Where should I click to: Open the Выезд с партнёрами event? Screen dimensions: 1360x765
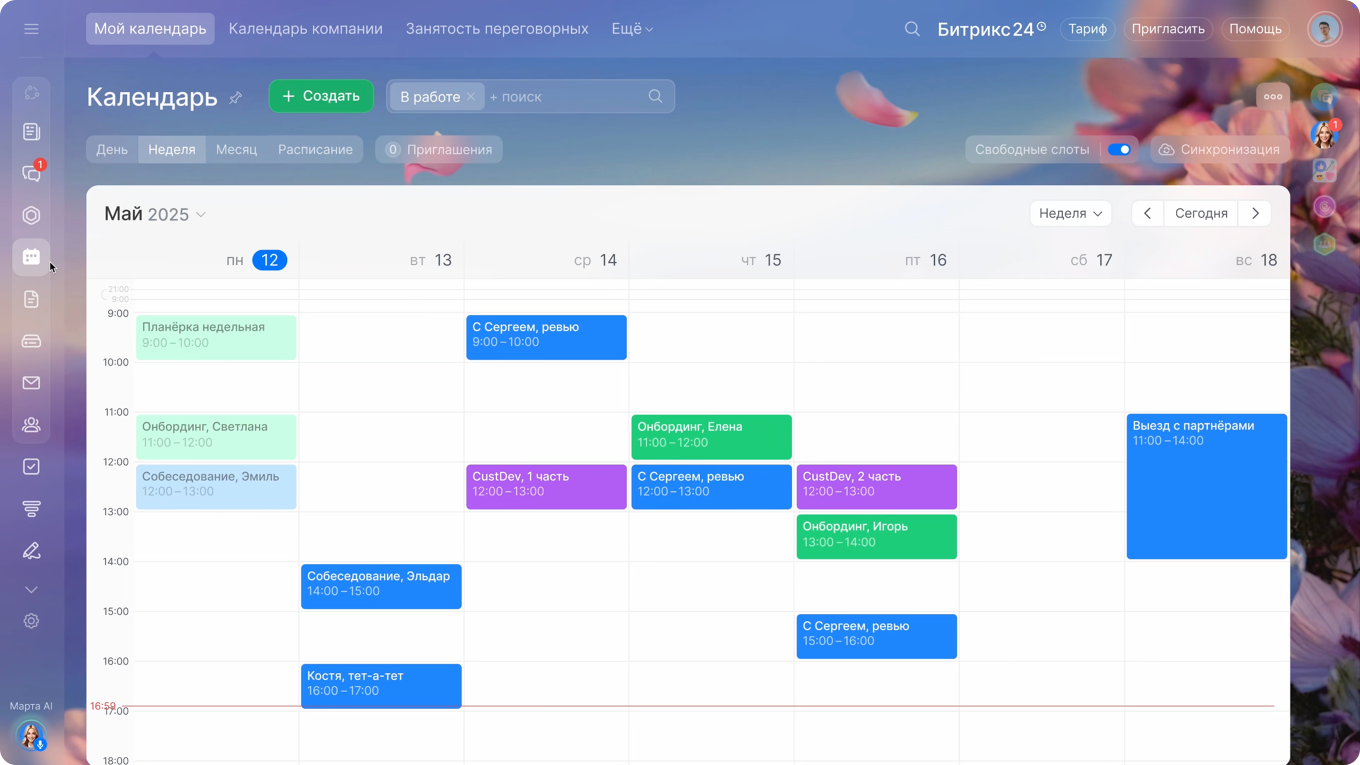click(x=1206, y=486)
